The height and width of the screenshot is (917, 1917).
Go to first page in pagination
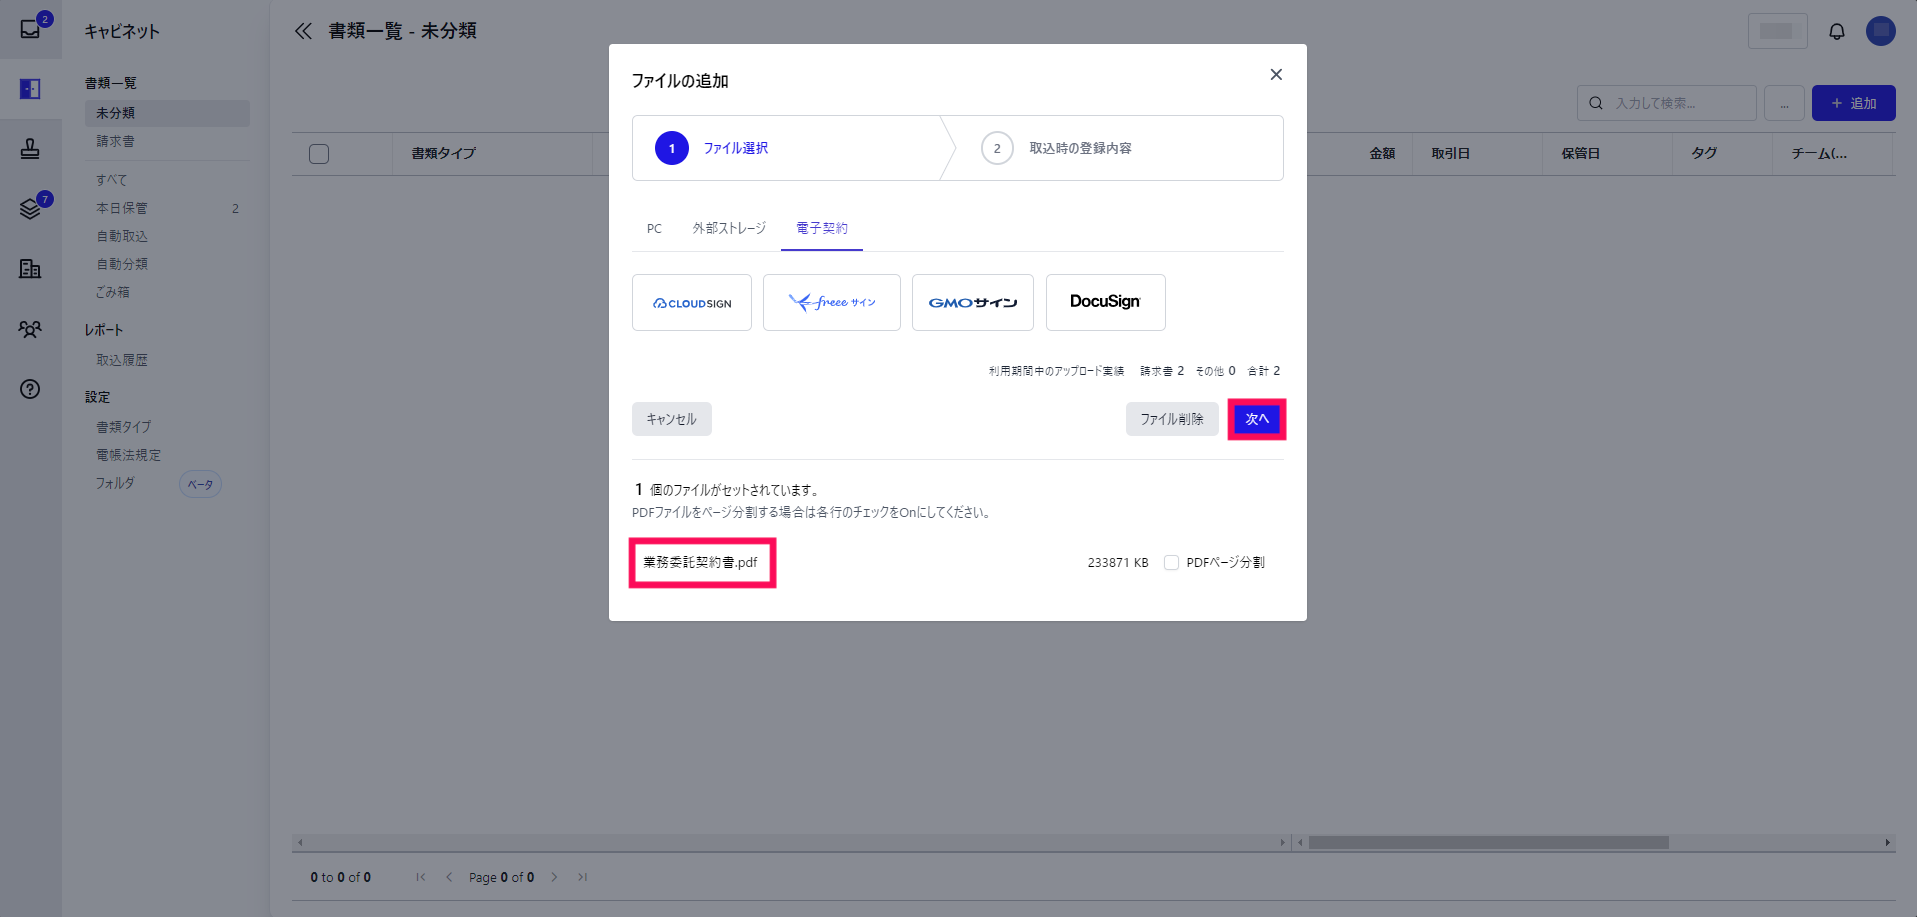point(421,877)
